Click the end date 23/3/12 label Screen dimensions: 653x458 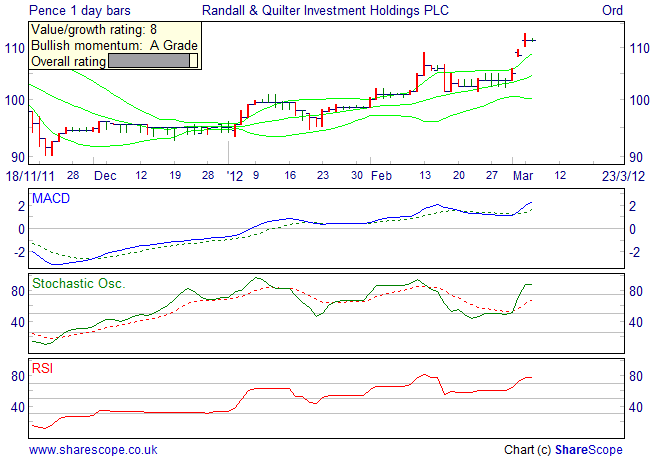coord(623,176)
